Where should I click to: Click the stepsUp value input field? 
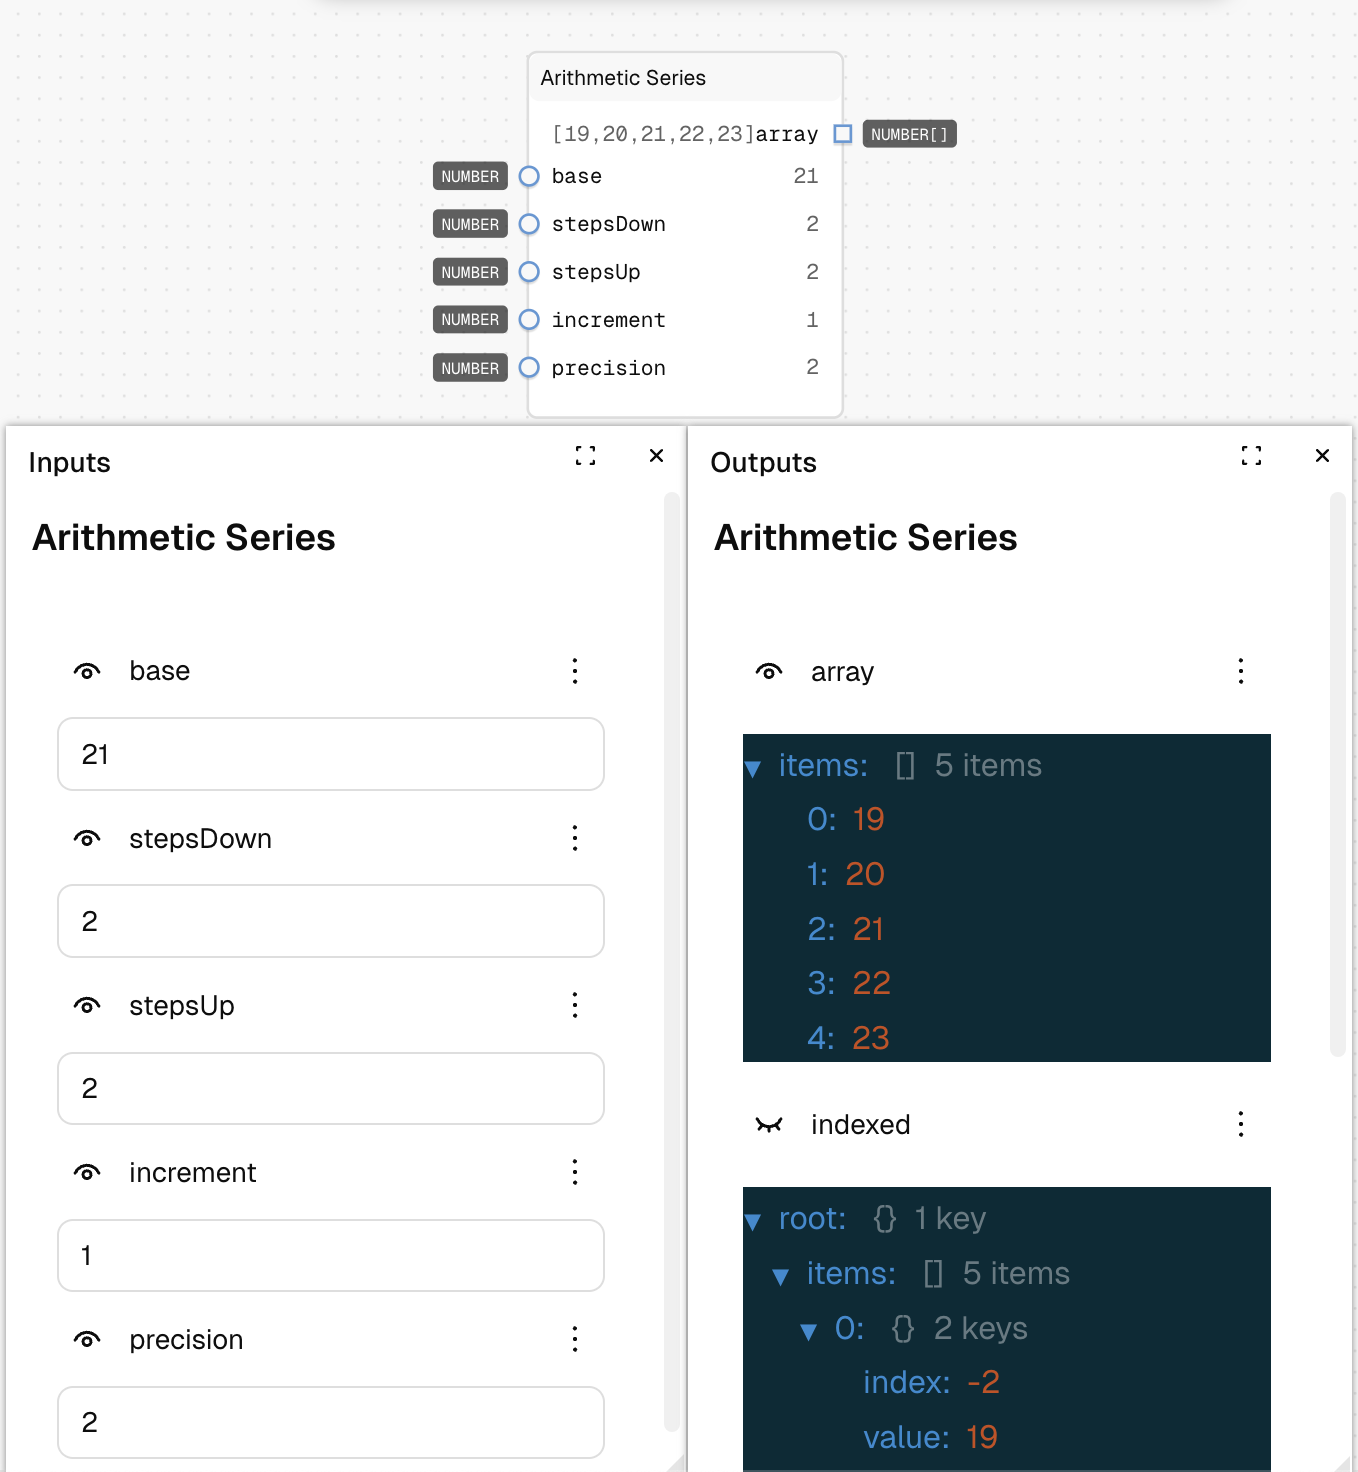(x=331, y=1088)
